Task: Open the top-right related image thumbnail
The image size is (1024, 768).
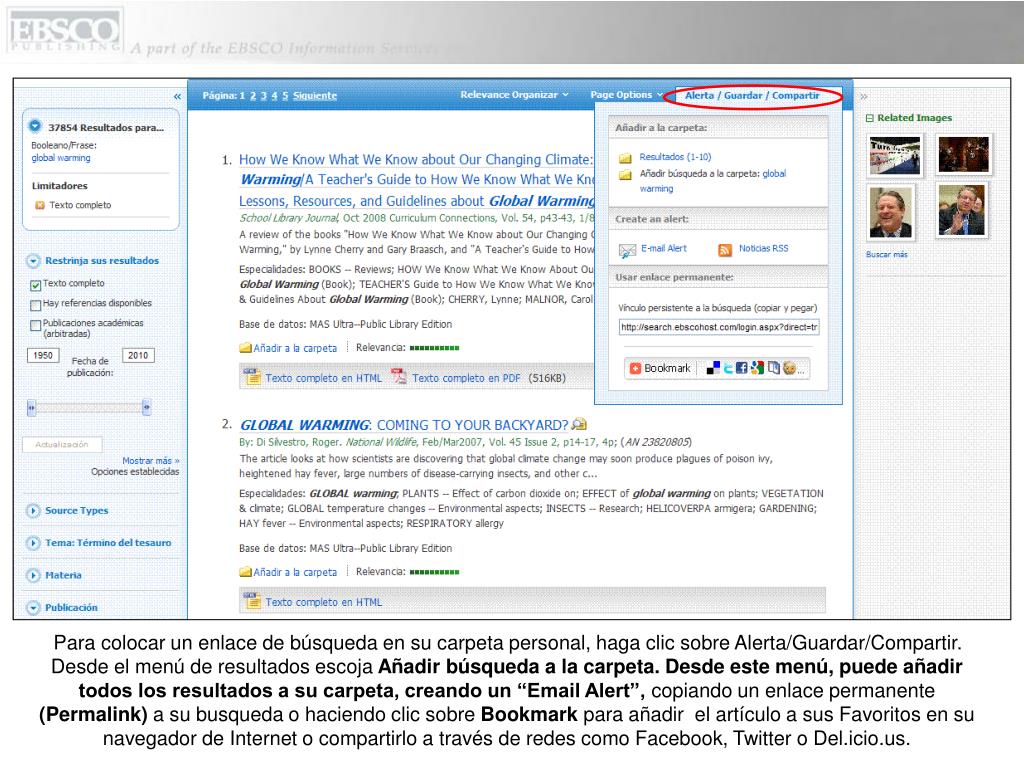Action: coord(963,154)
